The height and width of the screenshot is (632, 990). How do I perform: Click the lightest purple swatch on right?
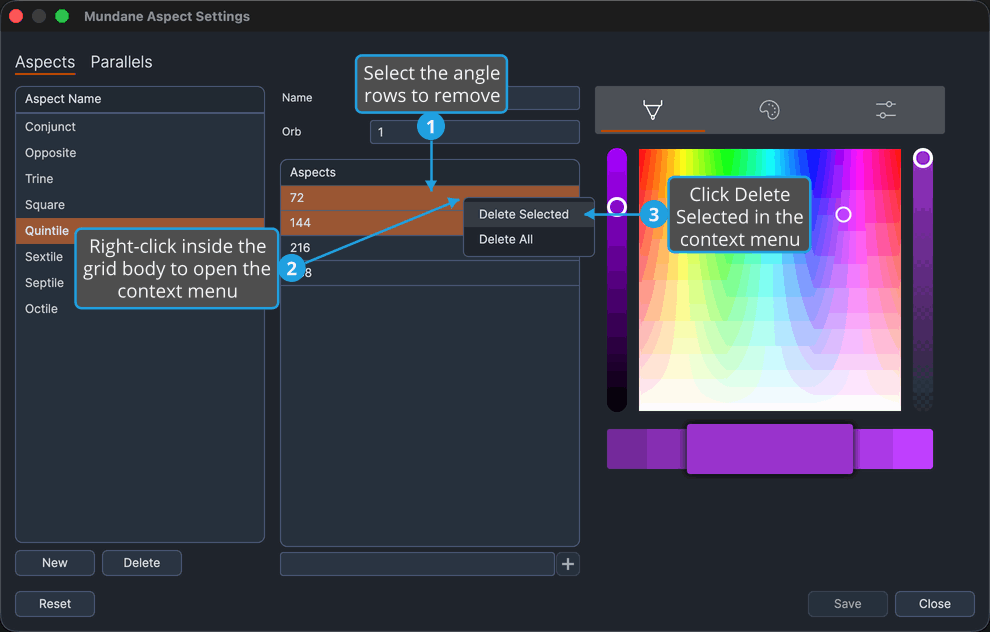[913, 449]
